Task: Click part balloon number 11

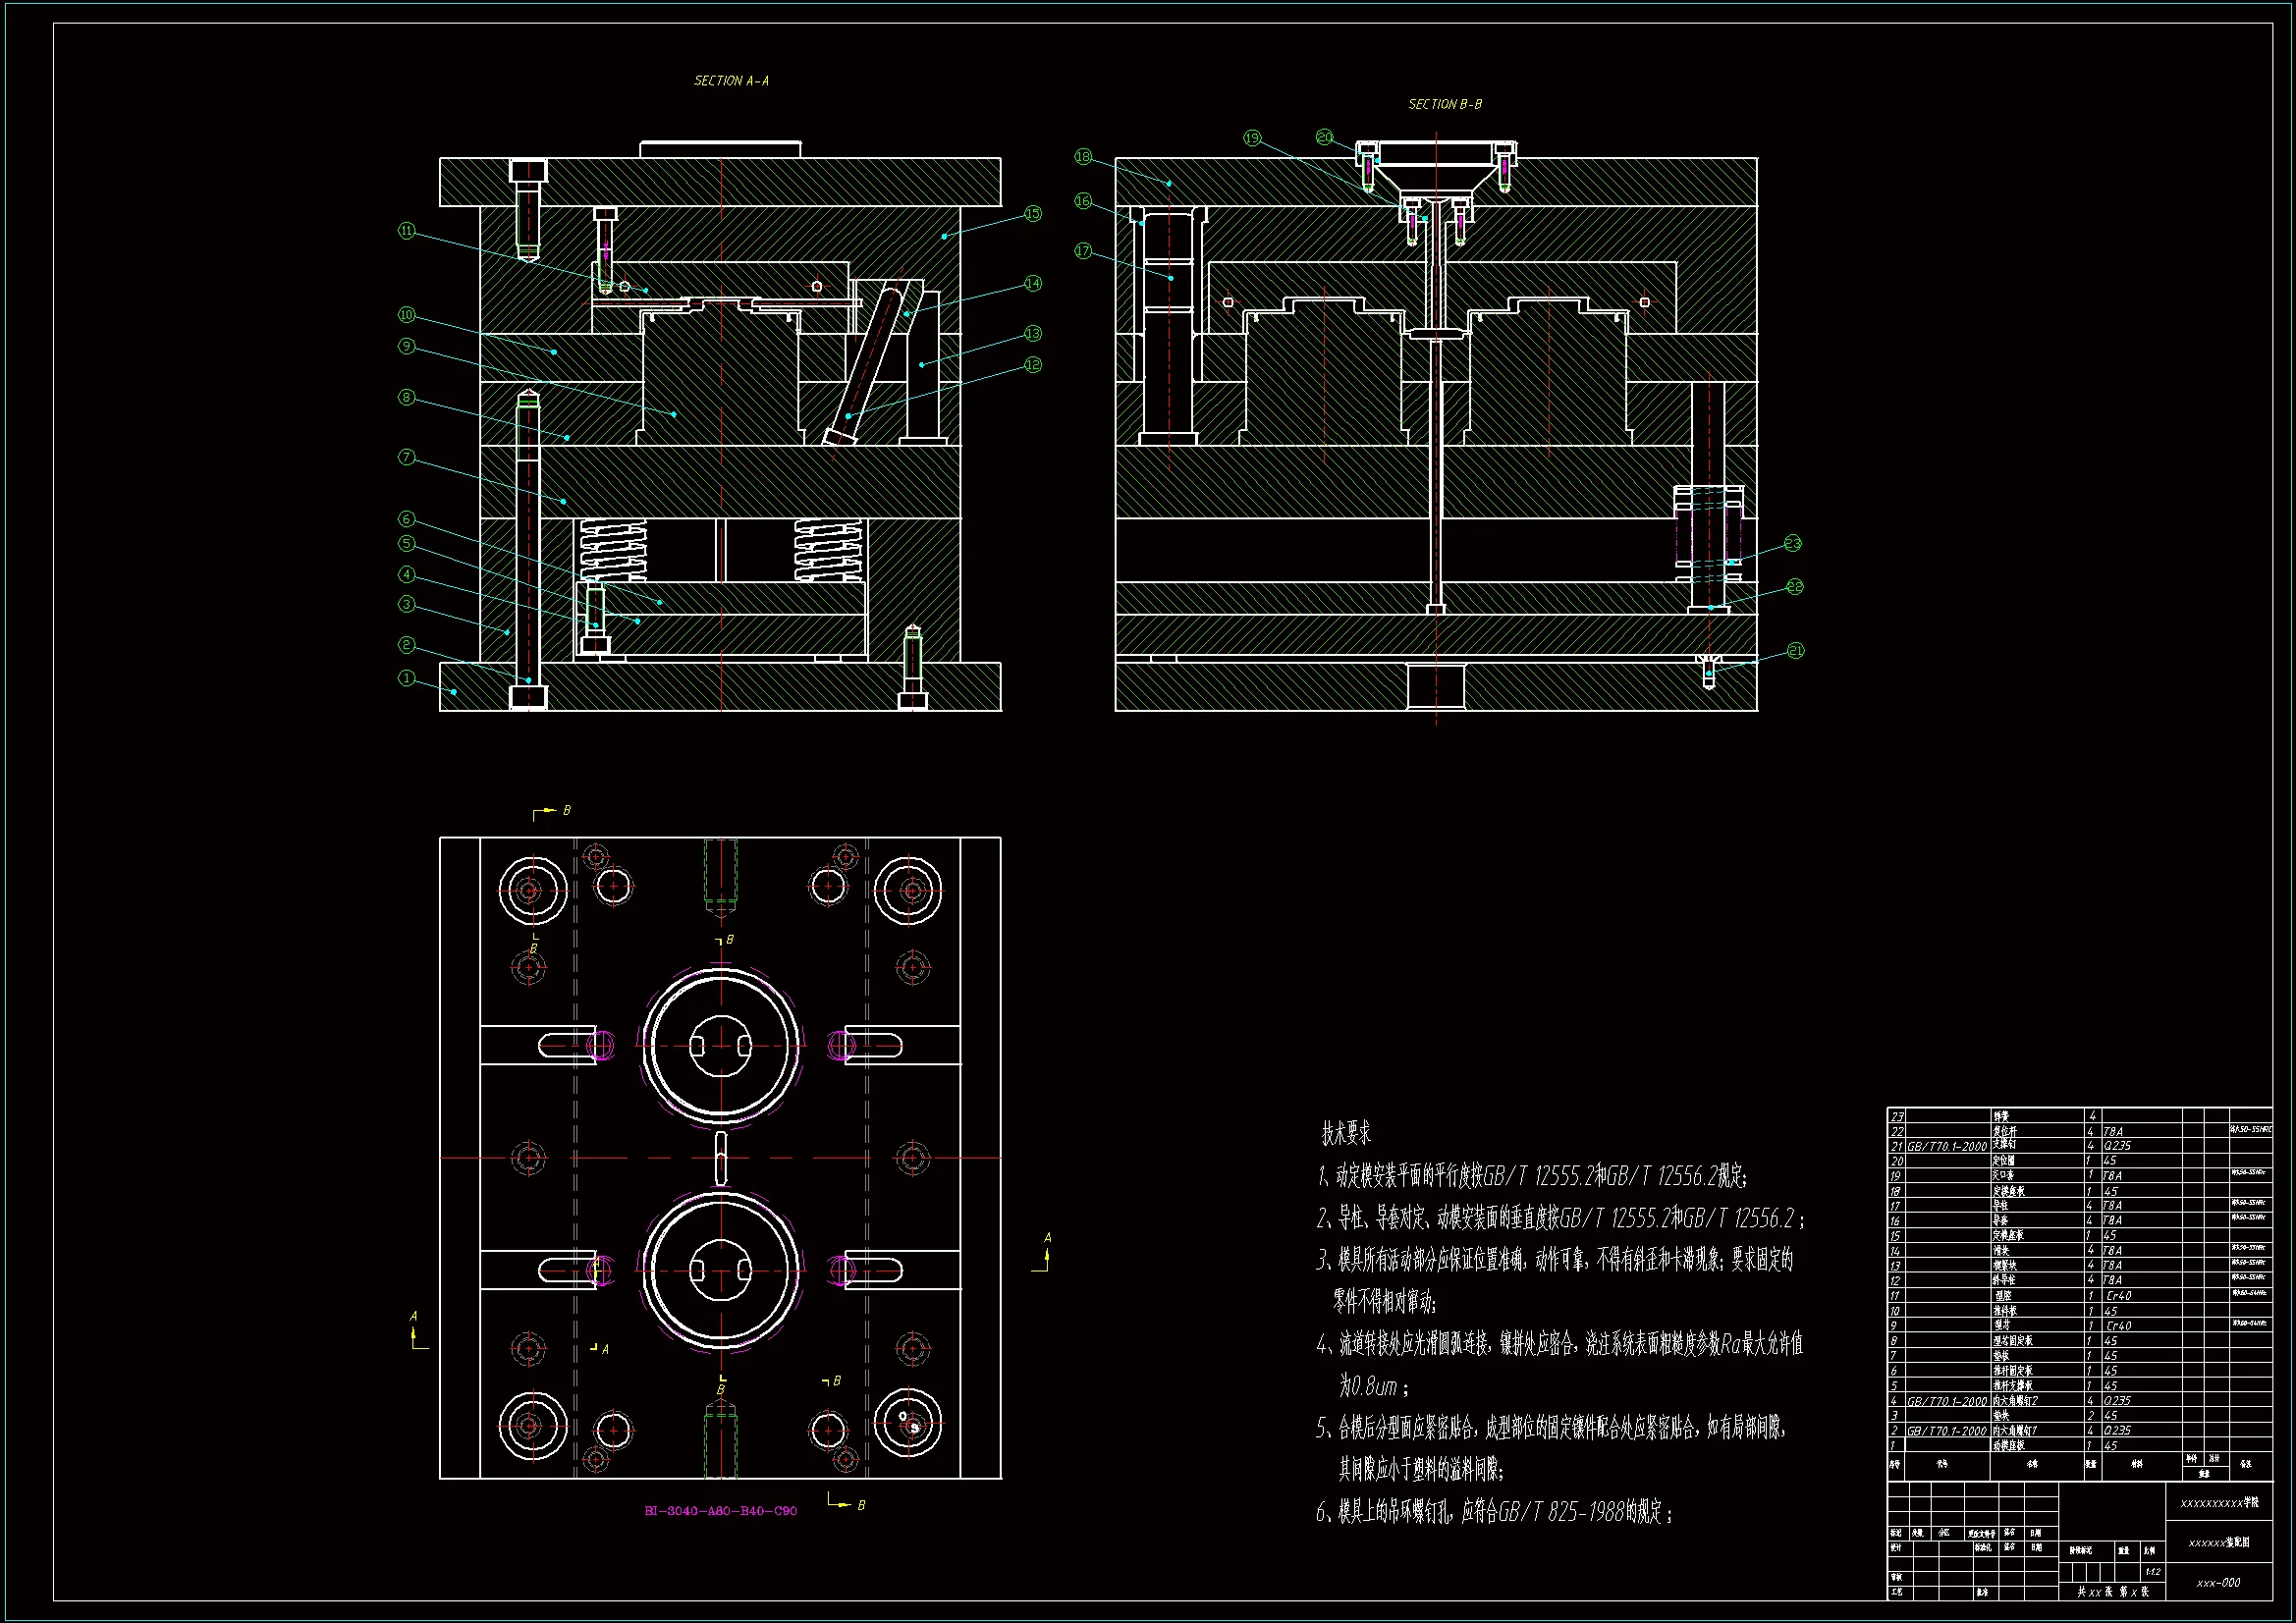Action: point(406,231)
